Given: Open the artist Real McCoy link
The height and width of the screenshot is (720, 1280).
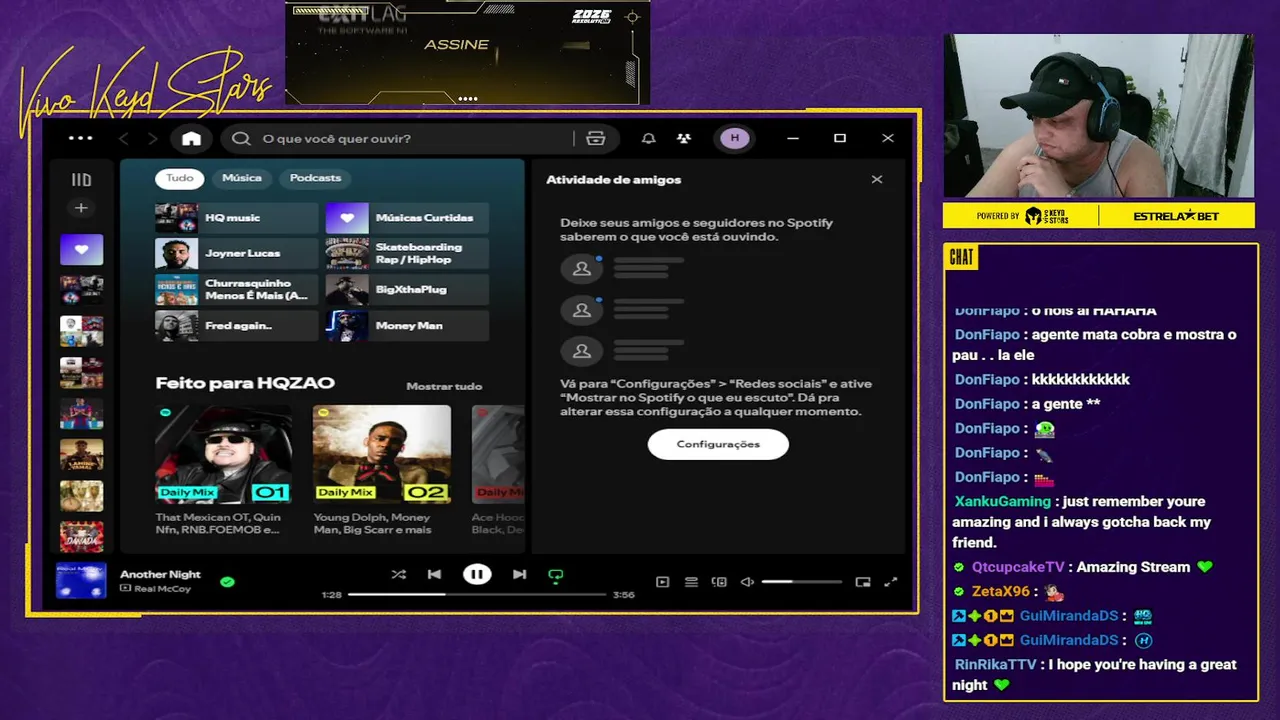Looking at the screenshot, I should tap(162, 589).
